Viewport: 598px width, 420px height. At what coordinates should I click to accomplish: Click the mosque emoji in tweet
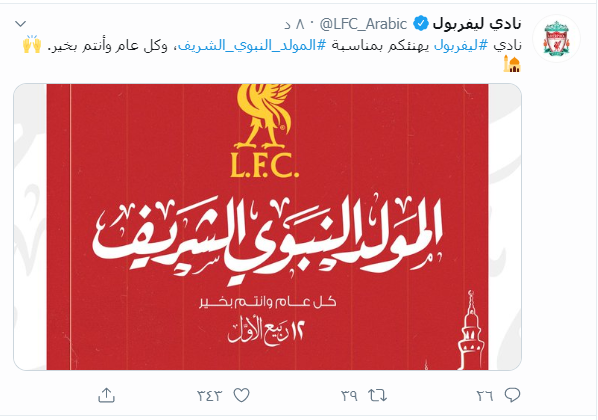coord(512,64)
